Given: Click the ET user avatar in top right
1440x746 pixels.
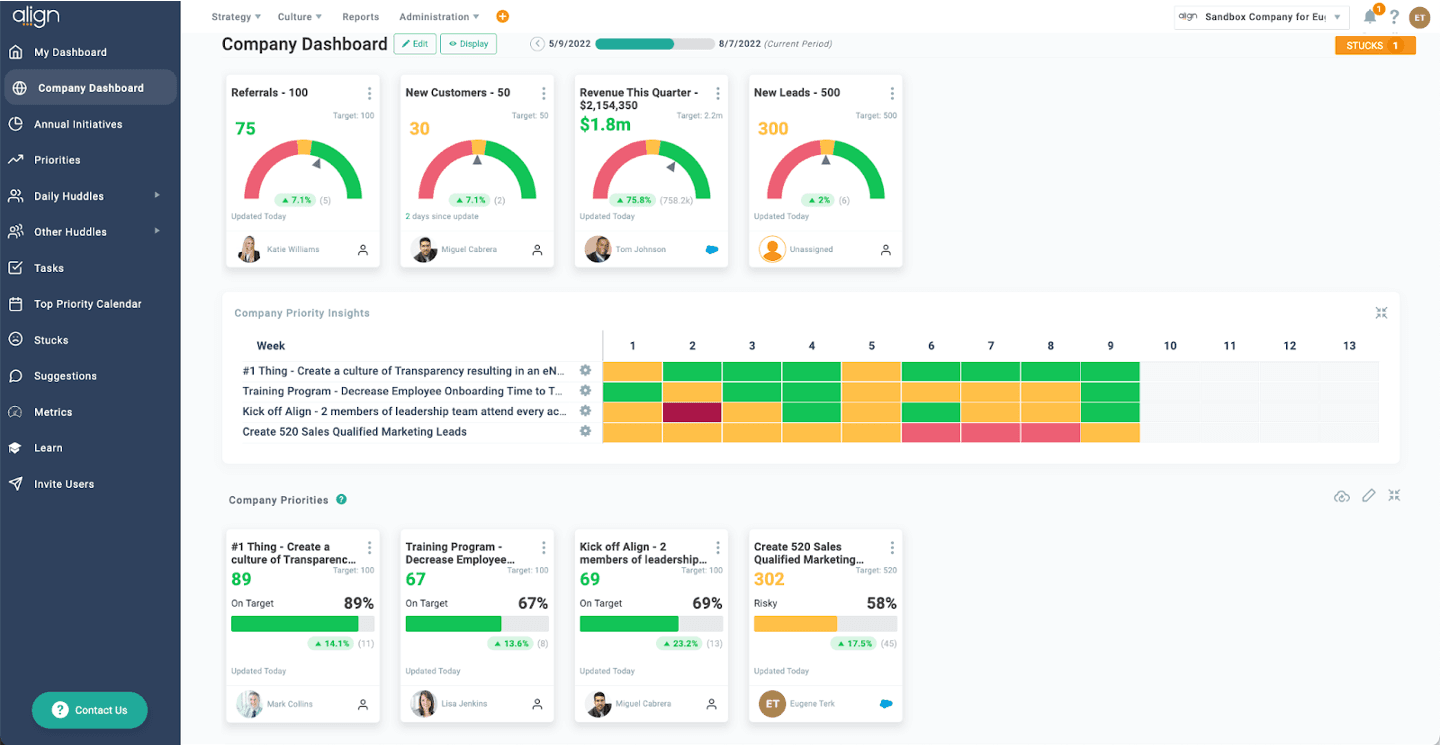Looking at the screenshot, I should click(x=1419, y=17).
